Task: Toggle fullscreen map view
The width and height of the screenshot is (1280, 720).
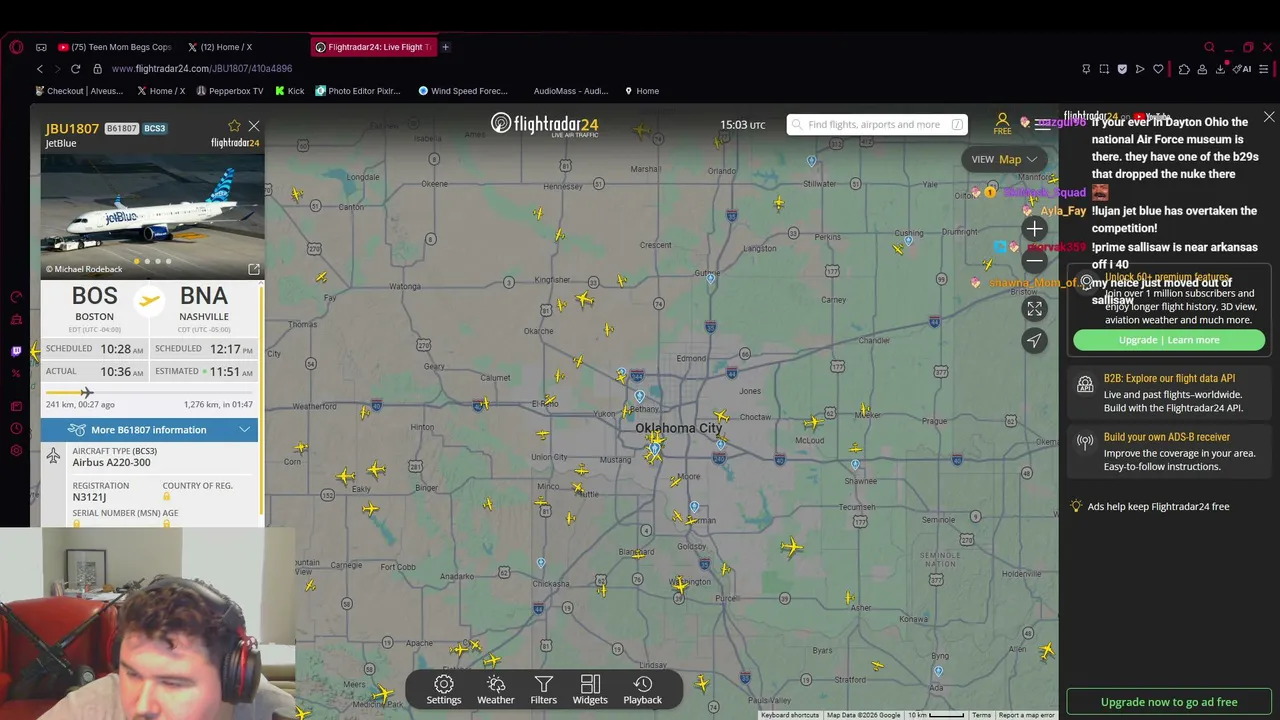Action: (x=1034, y=309)
